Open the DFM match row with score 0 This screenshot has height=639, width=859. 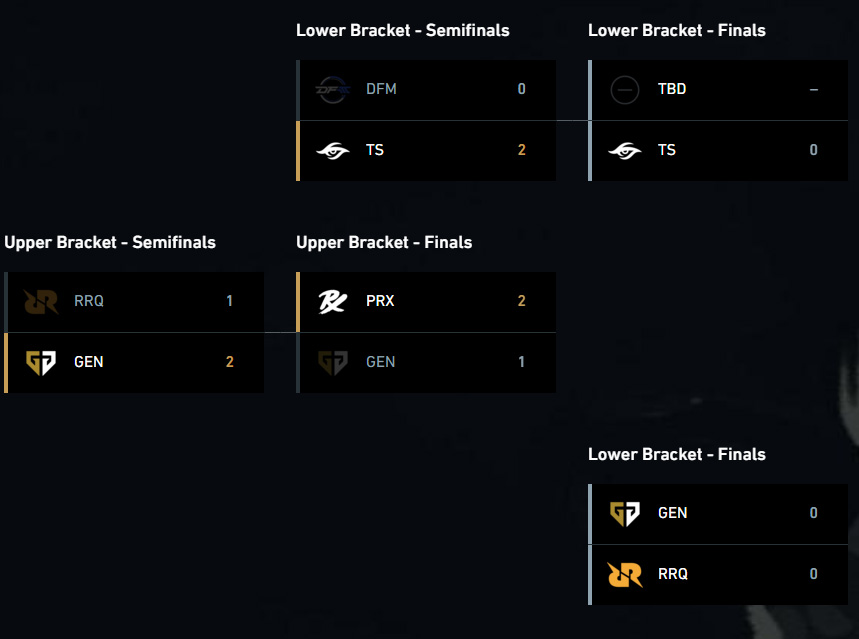(426, 90)
